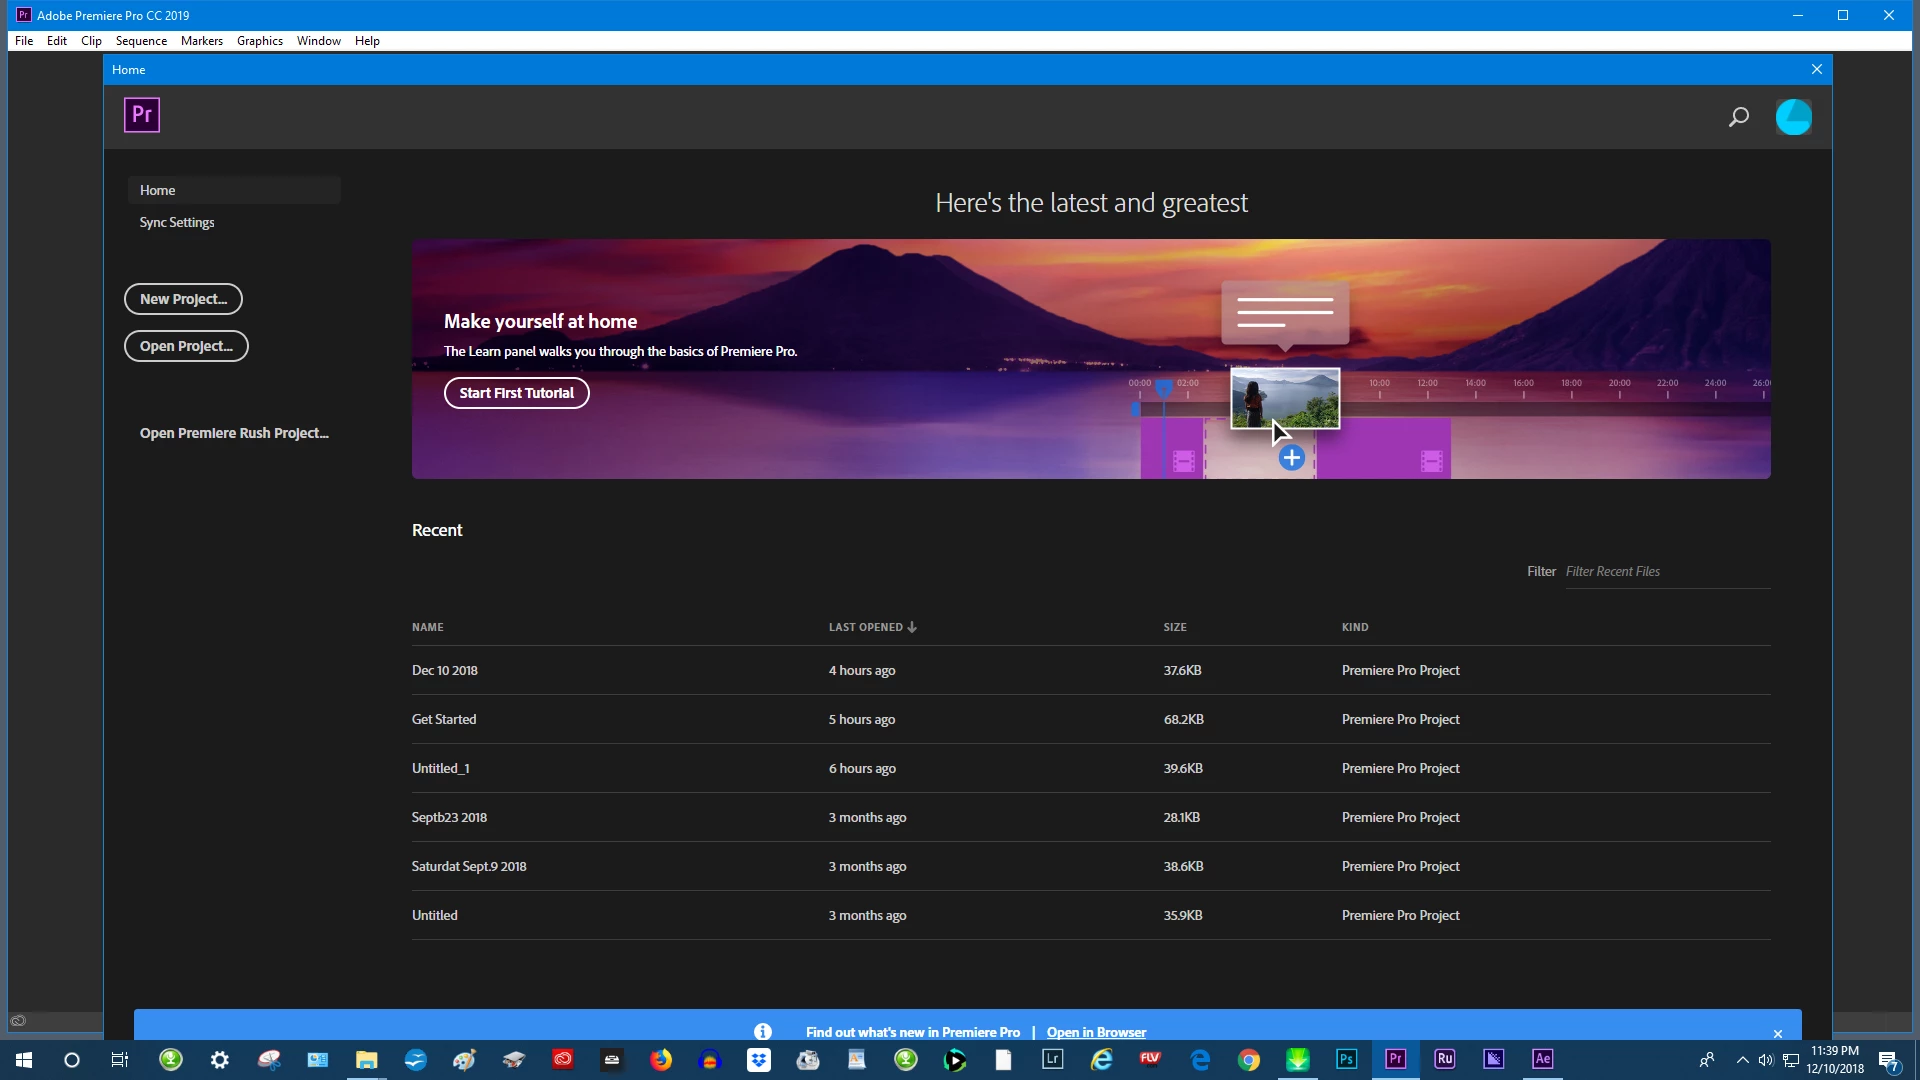Open Photoshop from the taskbar
1920x1080 pixels.
(1346, 1059)
